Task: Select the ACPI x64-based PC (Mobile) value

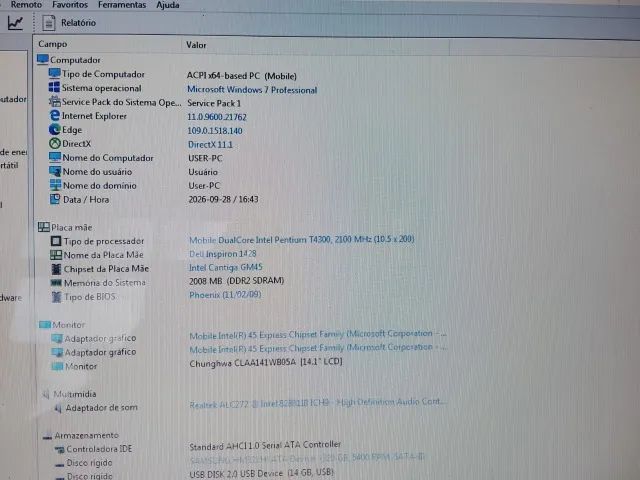Action: pos(242,76)
